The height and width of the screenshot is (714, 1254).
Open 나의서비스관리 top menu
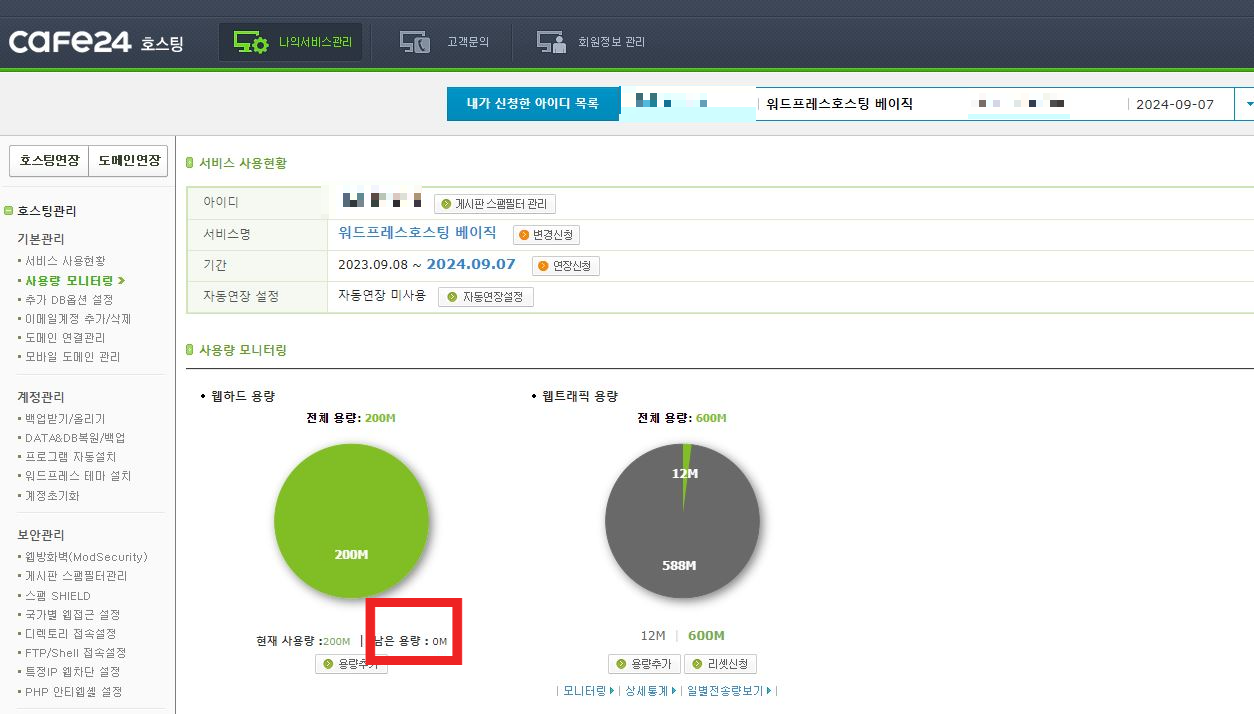[x=291, y=42]
